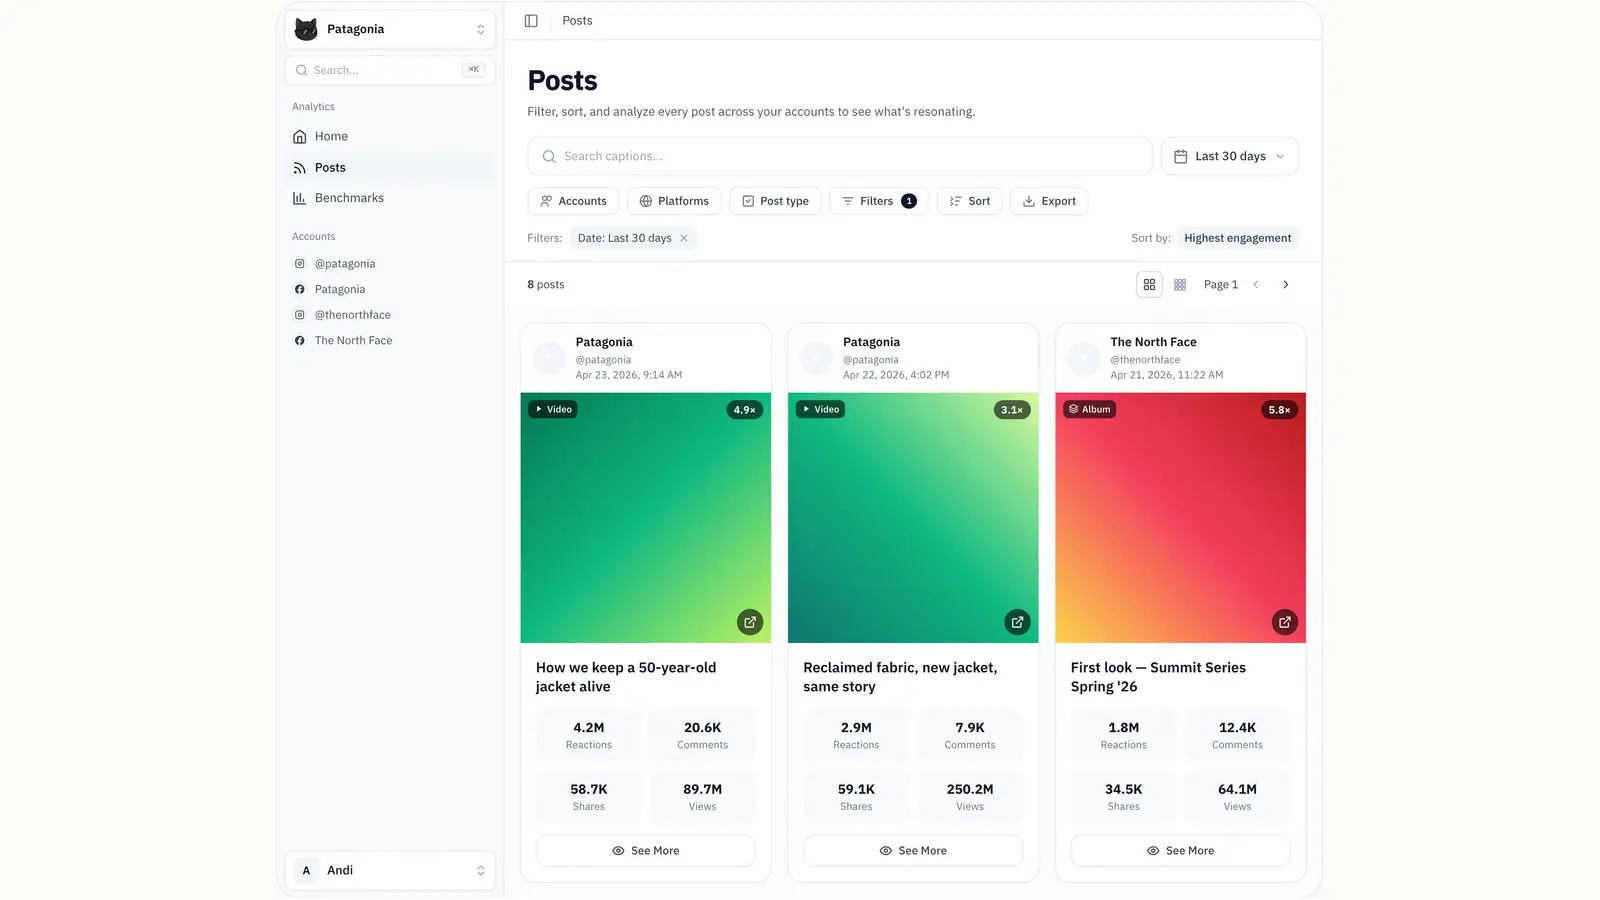Image resolution: width=1600 pixels, height=900 pixels.
Task: Expand the Patagonia workspace switcher
Action: (x=390, y=29)
